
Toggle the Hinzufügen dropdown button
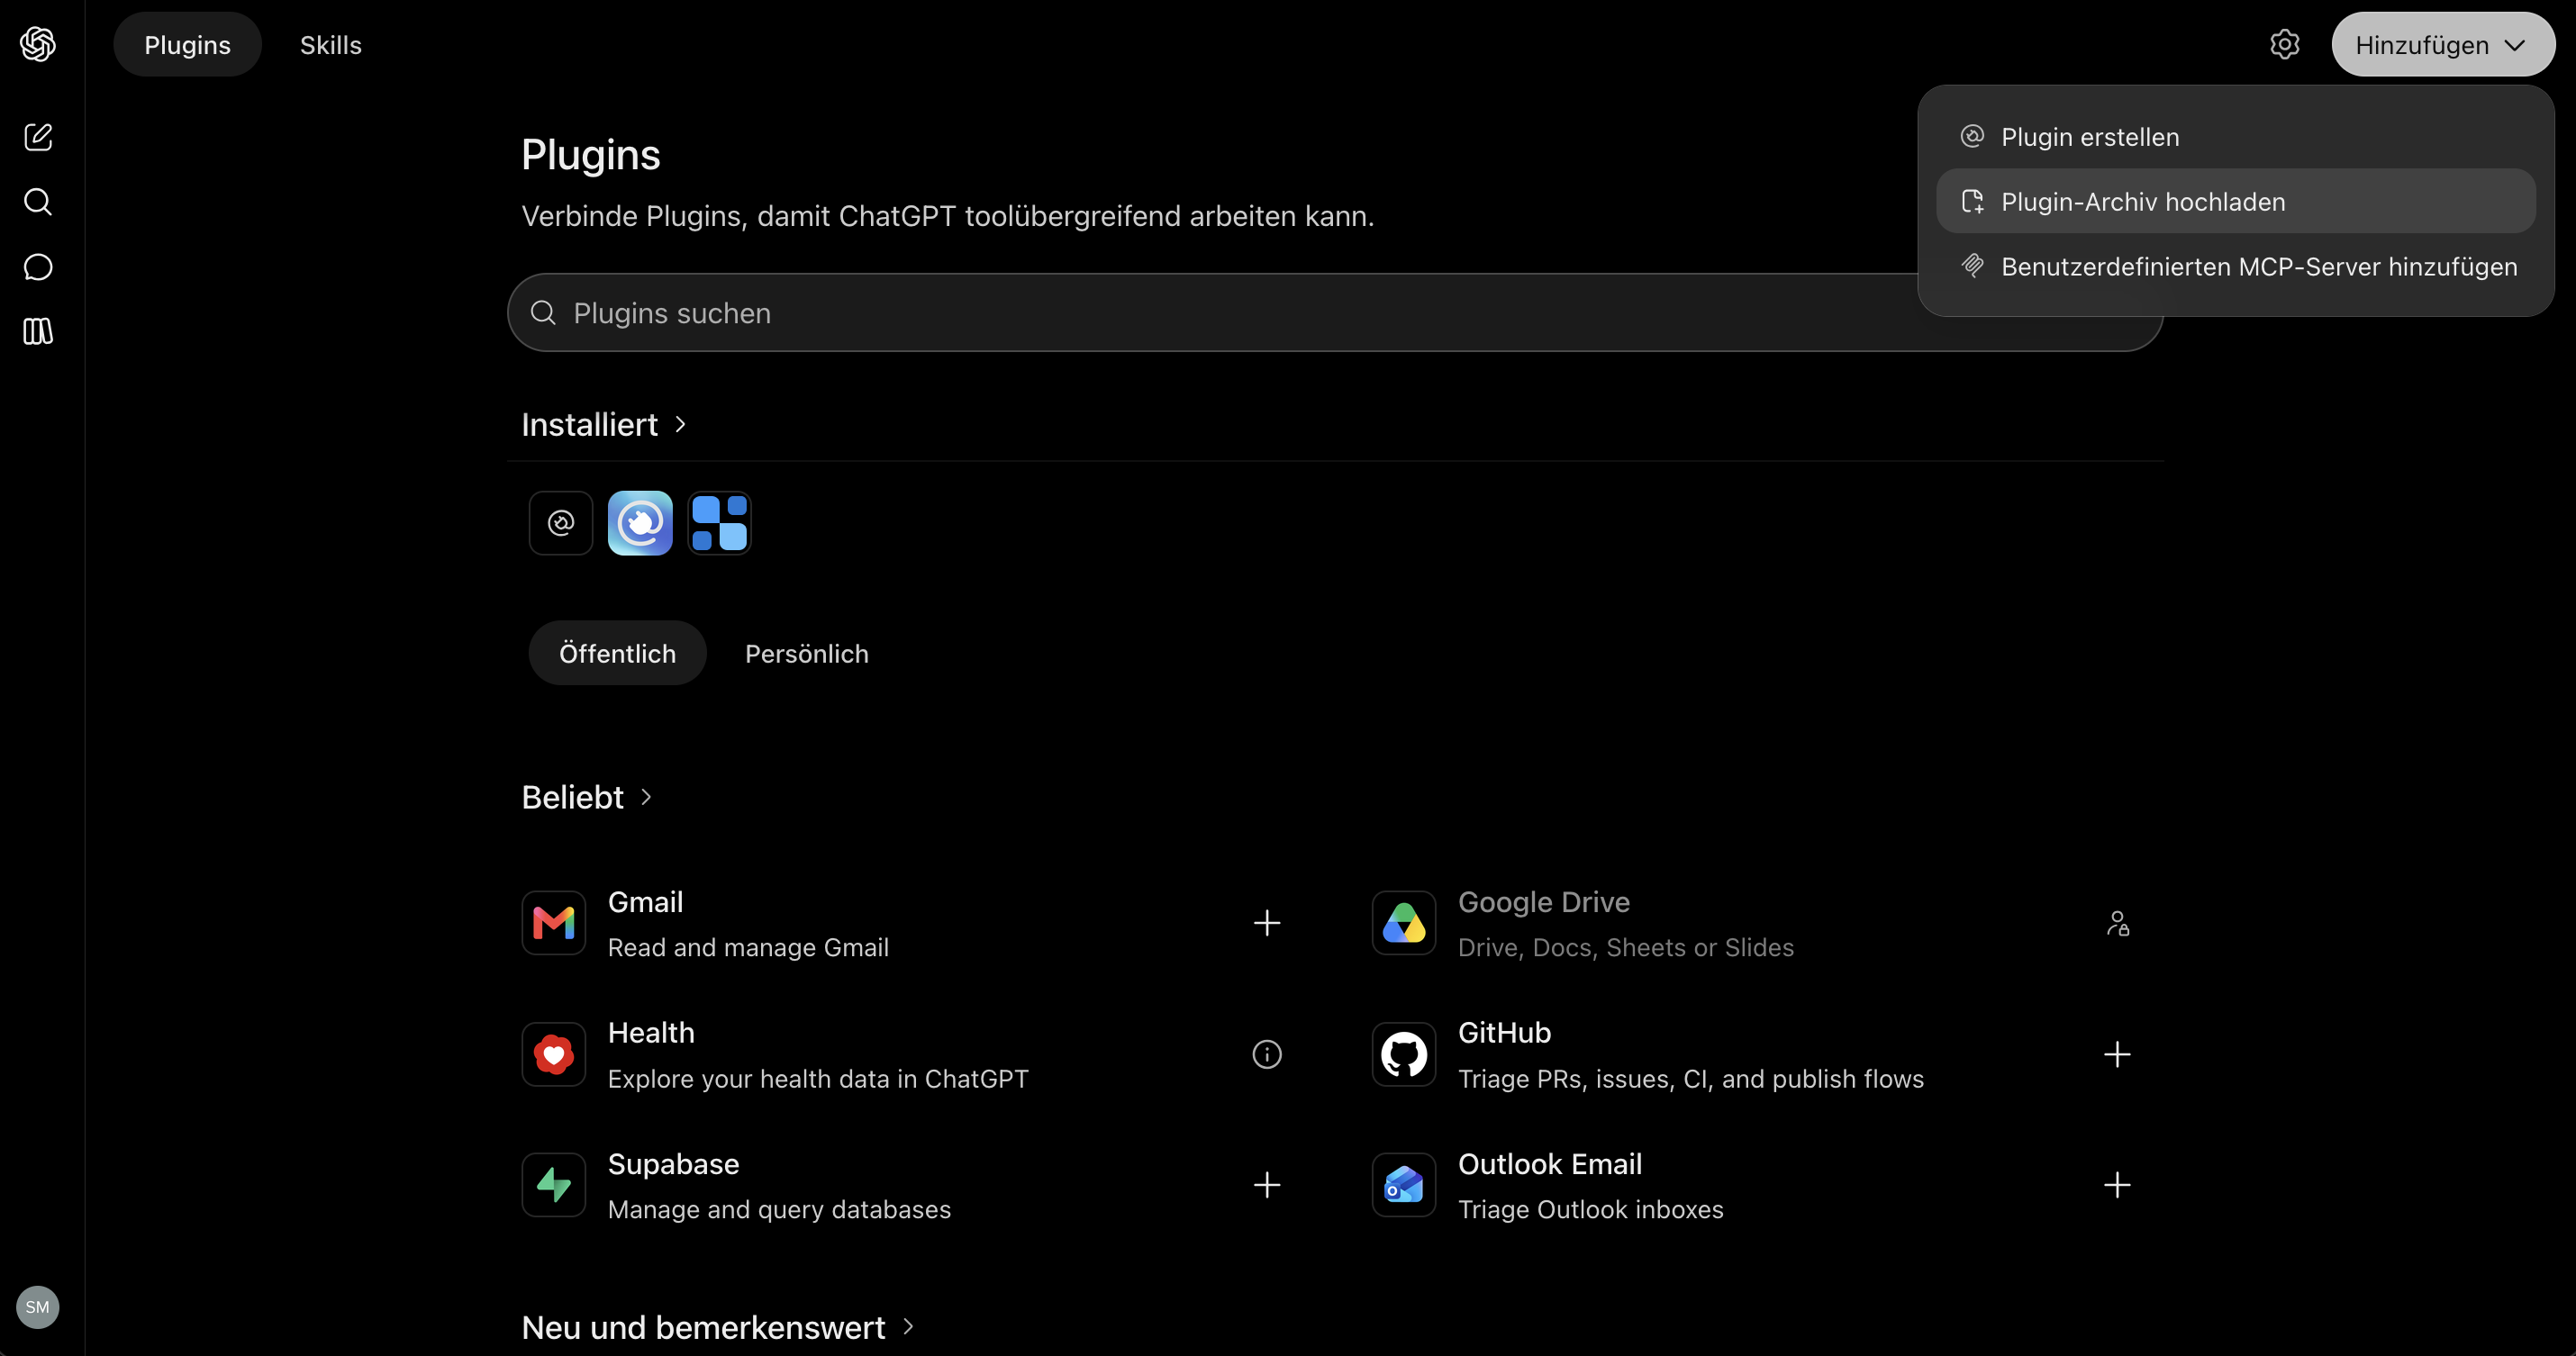(2443, 44)
